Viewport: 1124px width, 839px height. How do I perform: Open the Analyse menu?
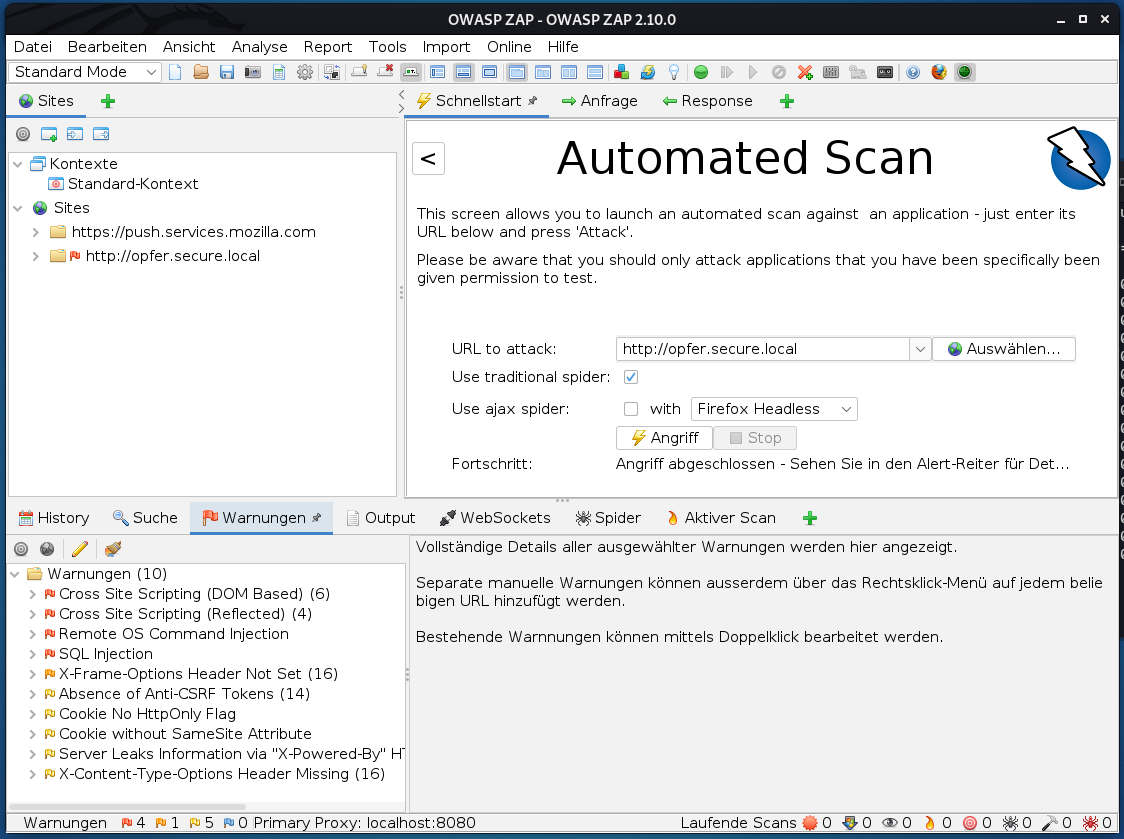(x=259, y=47)
